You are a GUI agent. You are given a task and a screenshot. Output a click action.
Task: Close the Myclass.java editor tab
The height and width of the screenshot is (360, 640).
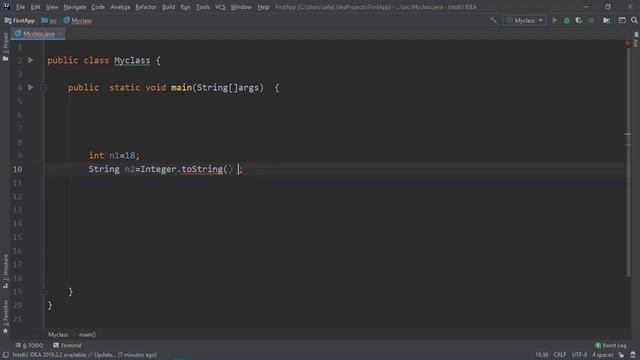60,34
